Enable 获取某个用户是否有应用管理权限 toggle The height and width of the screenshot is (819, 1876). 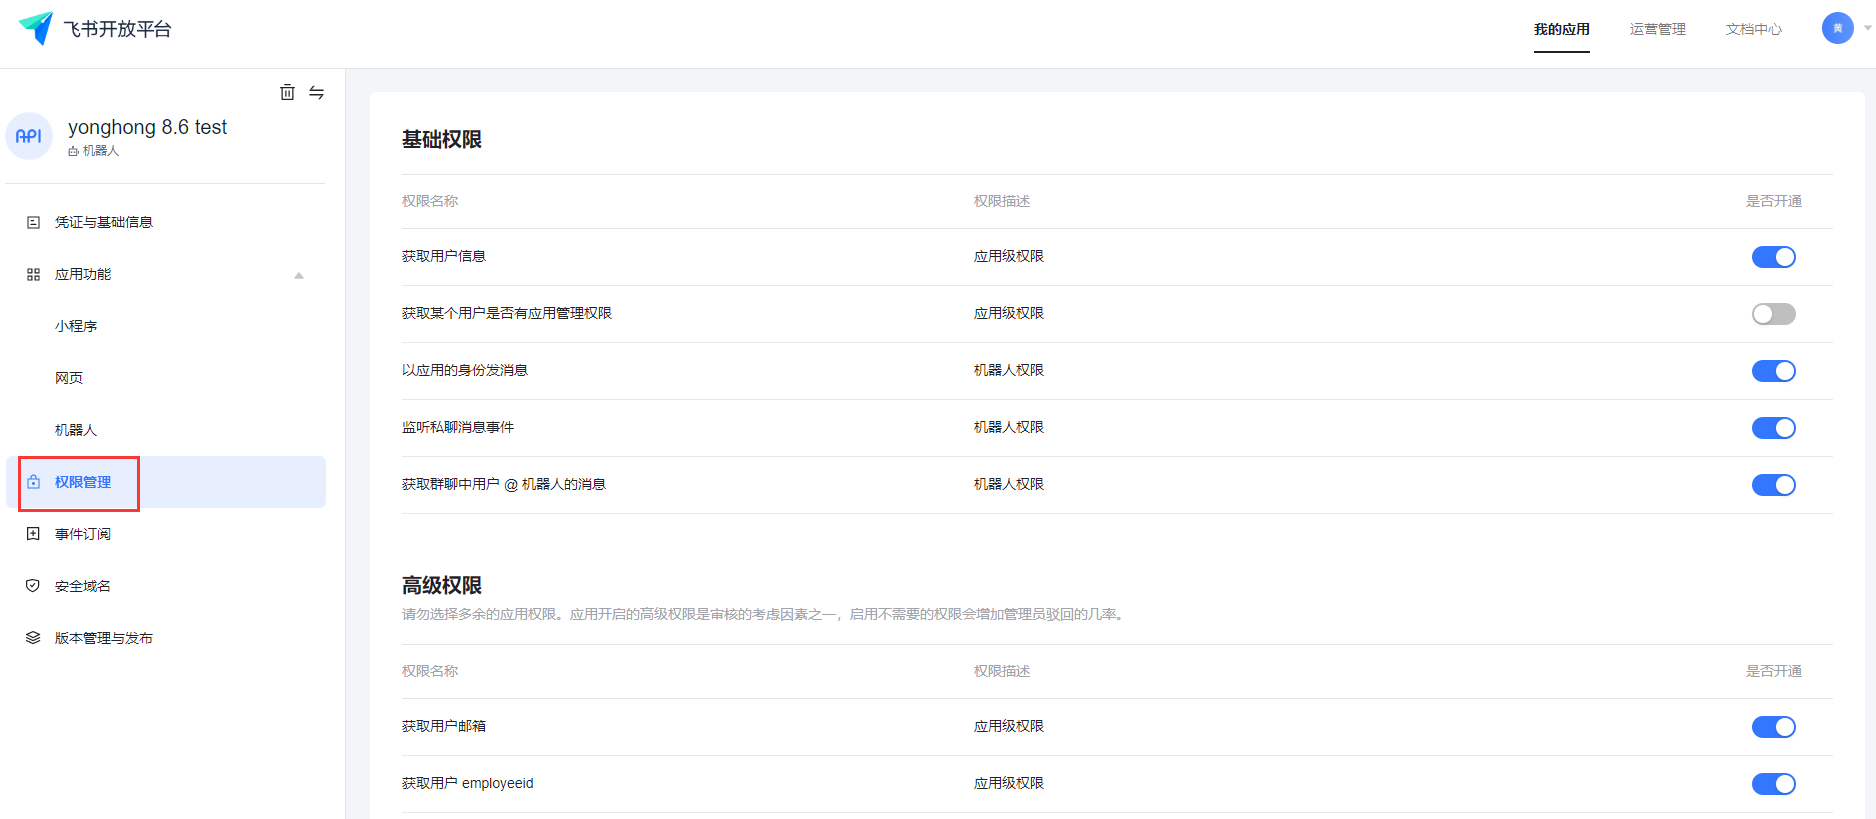click(1773, 314)
